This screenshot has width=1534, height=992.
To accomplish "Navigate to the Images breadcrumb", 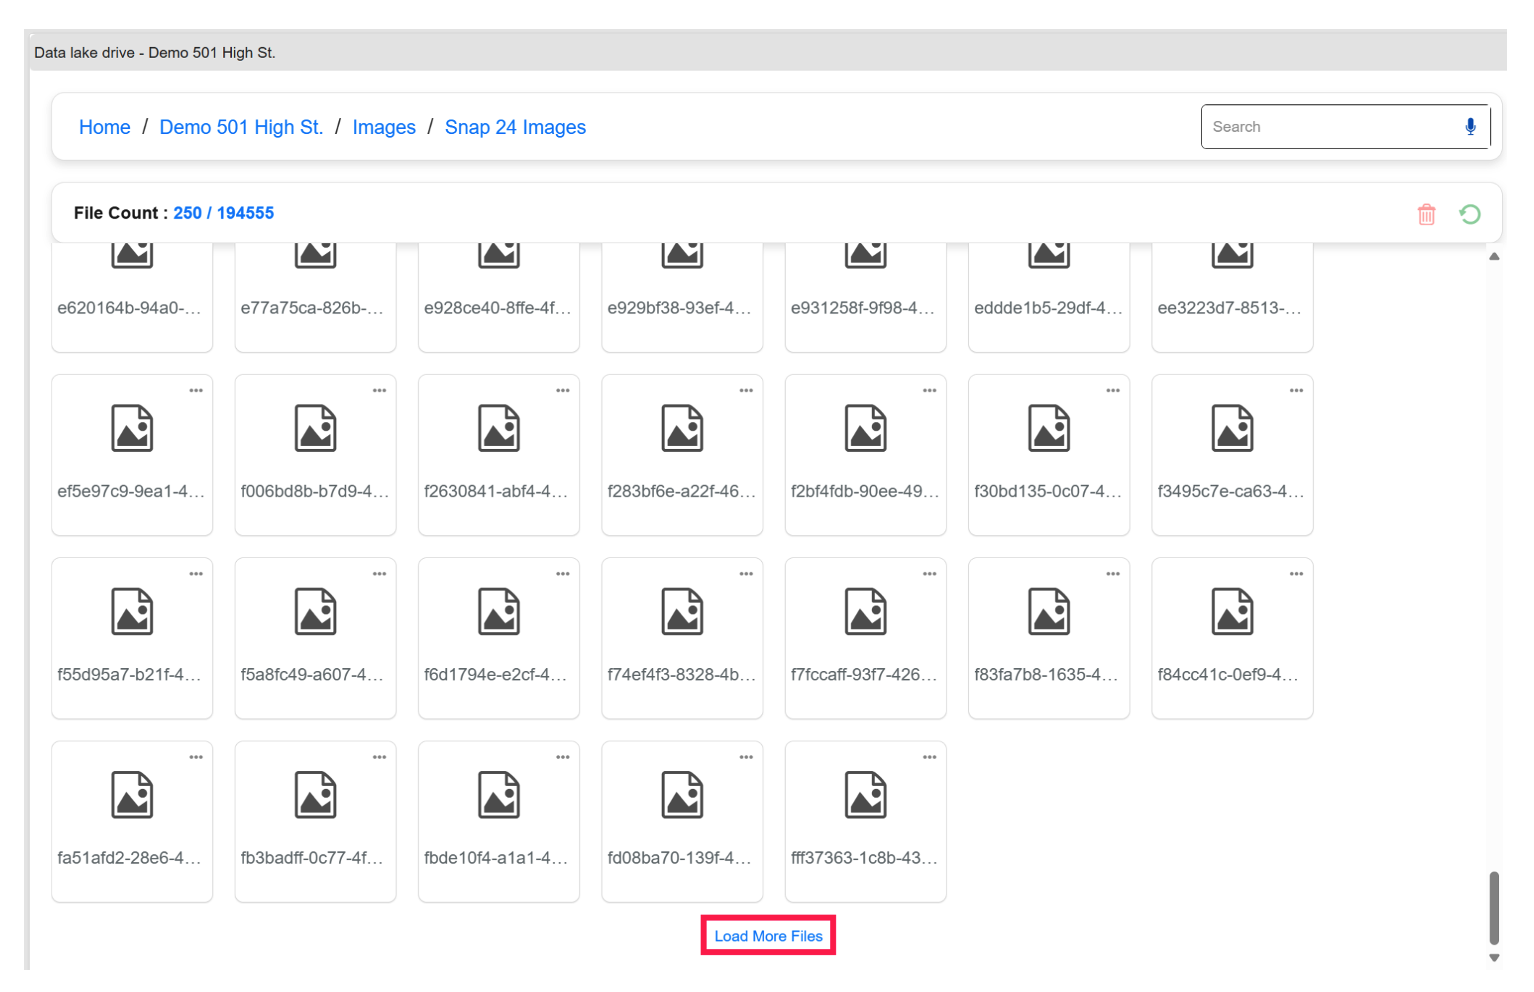I will (x=384, y=127).
